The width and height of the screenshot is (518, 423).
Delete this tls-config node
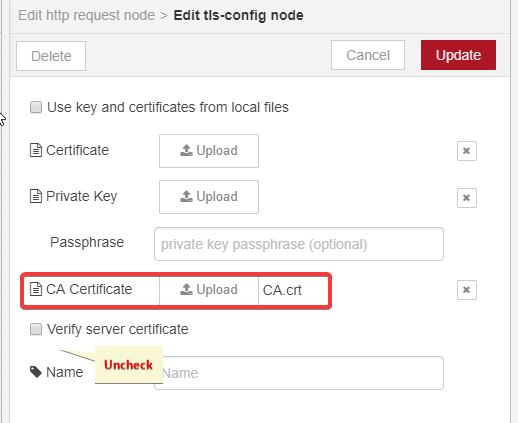[51, 56]
